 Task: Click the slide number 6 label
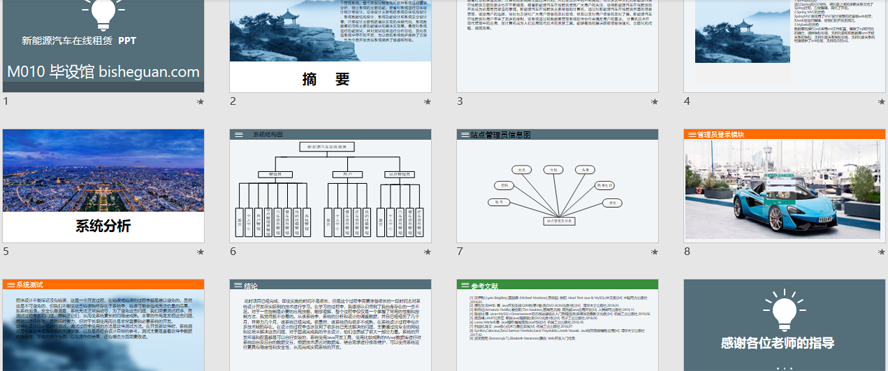(x=233, y=251)
